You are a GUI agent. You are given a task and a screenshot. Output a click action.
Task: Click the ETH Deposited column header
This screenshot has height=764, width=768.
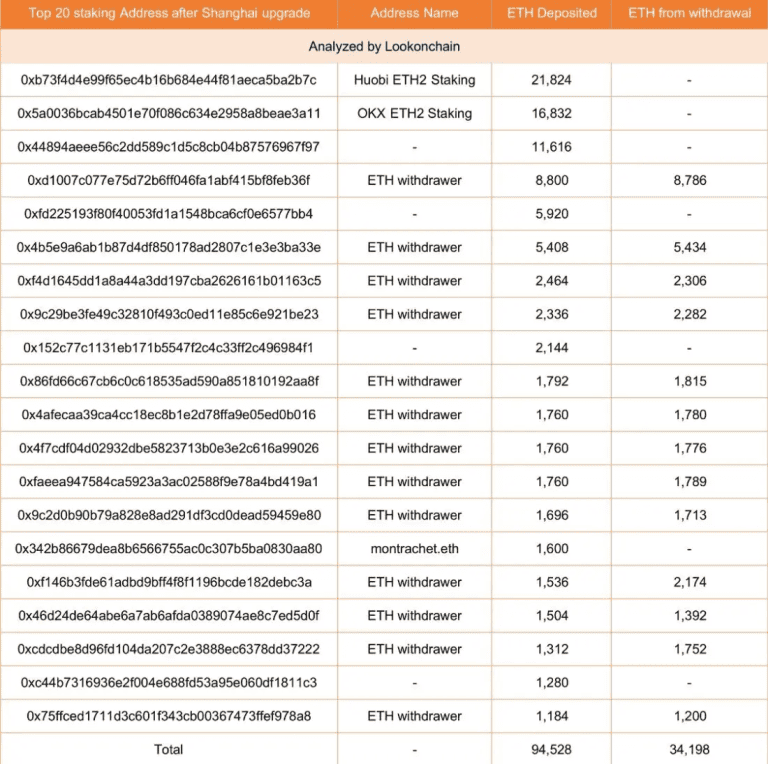click(552, 13)
